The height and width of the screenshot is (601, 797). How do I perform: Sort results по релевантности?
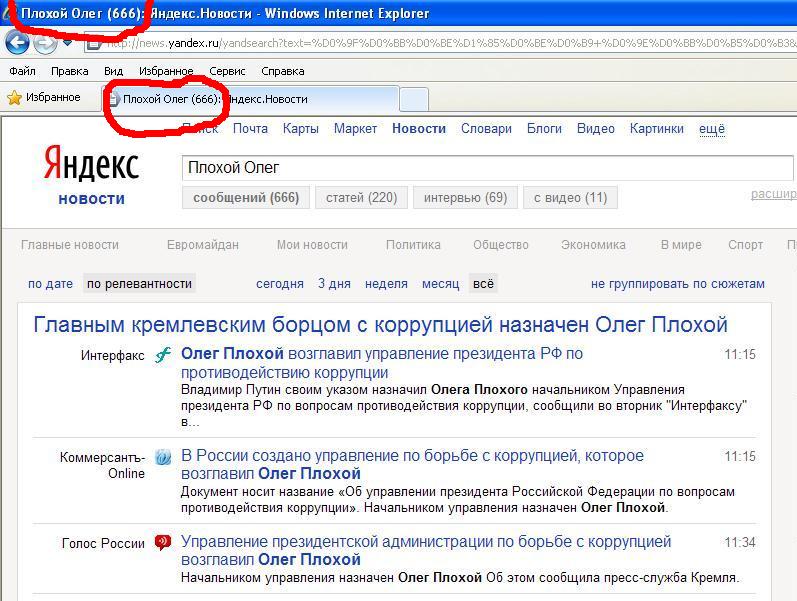click(139, 284)
